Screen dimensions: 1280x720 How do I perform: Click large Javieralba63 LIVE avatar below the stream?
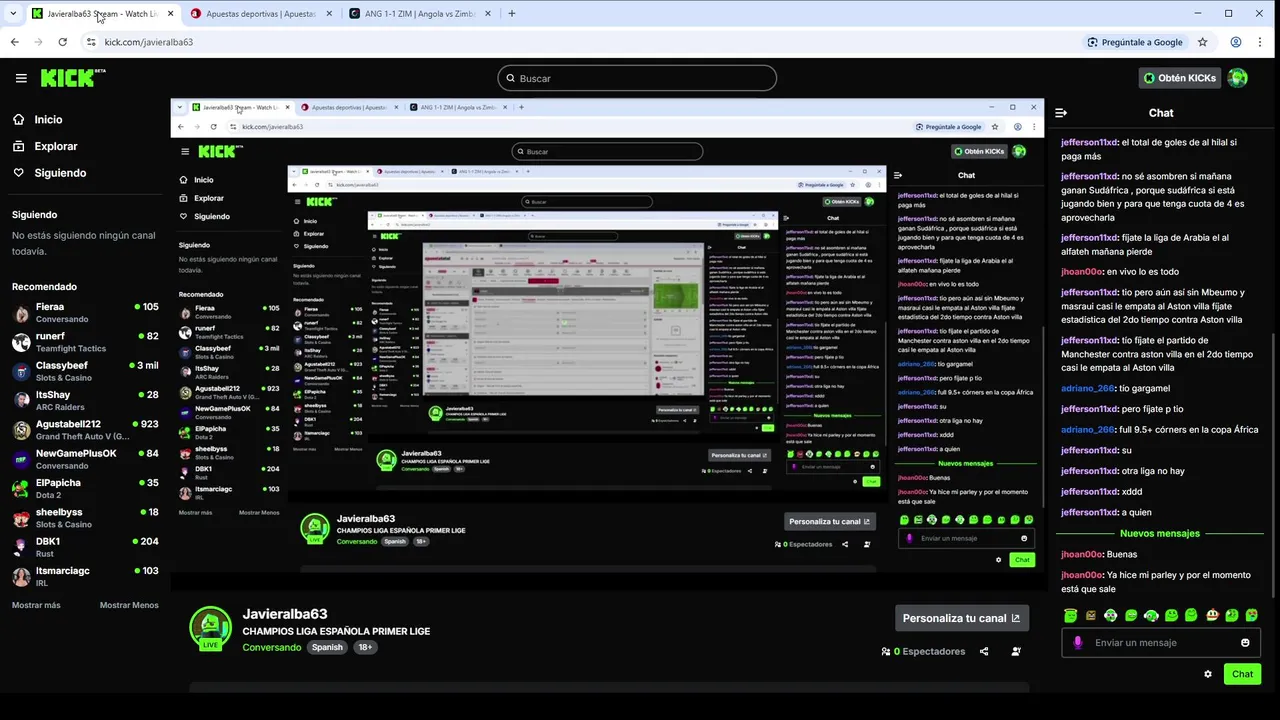coord(210,628)
